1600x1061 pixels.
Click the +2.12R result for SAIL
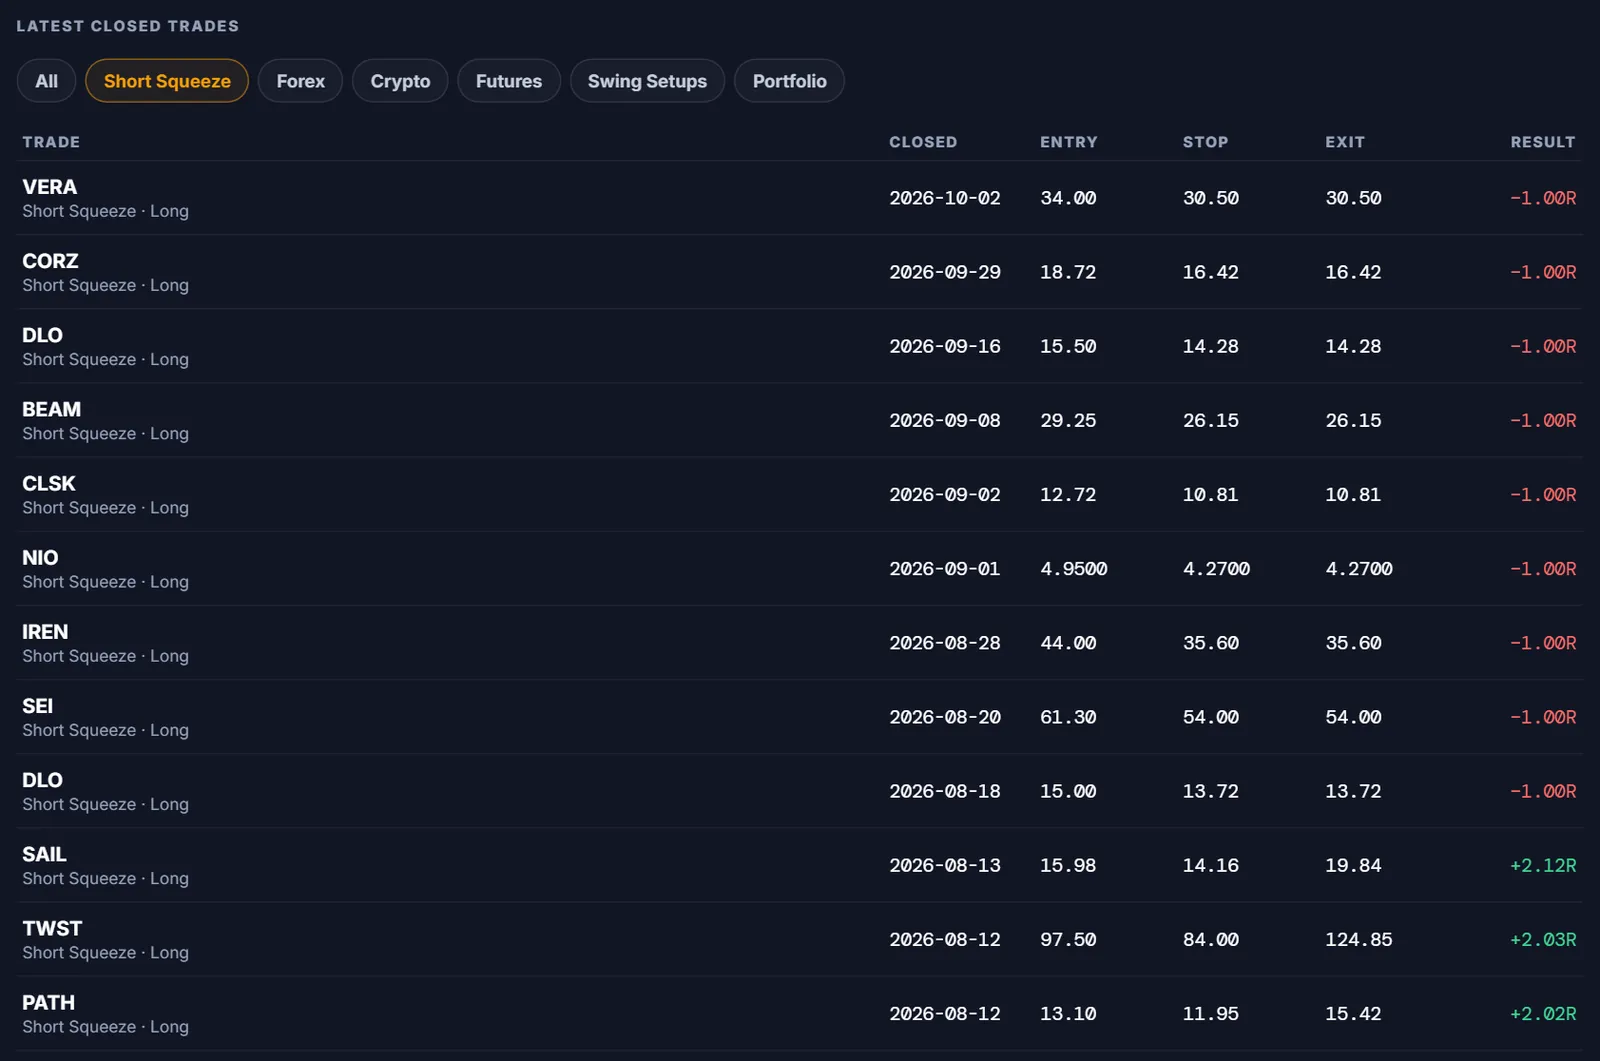(x=1542, y=865)
